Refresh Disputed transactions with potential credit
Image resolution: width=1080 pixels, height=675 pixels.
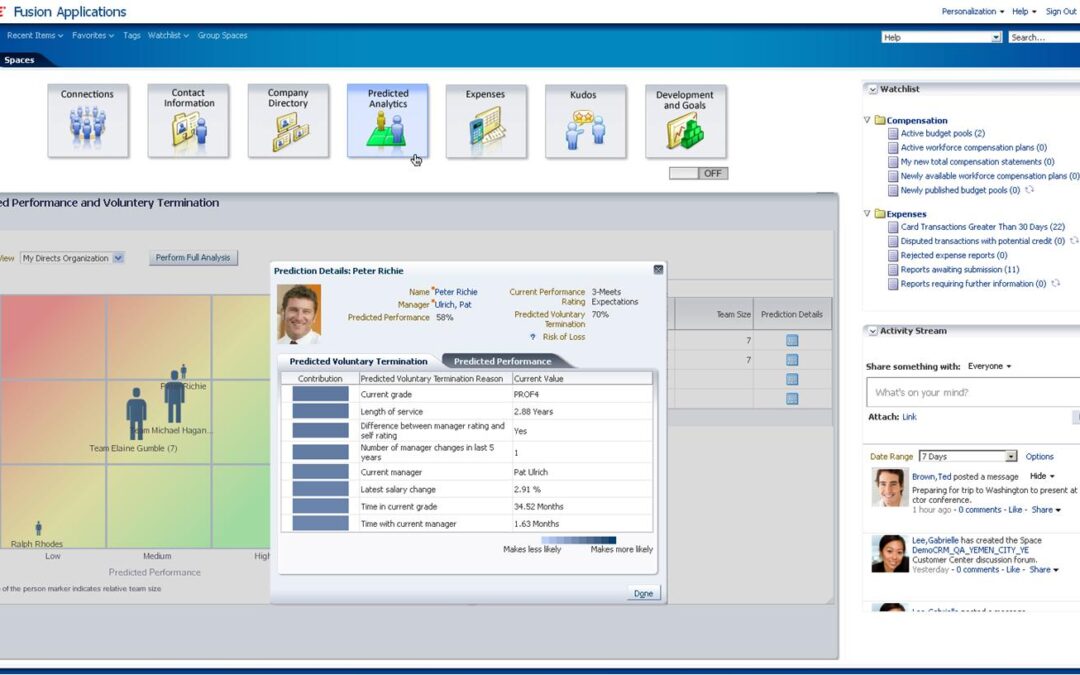[1074, 241]
